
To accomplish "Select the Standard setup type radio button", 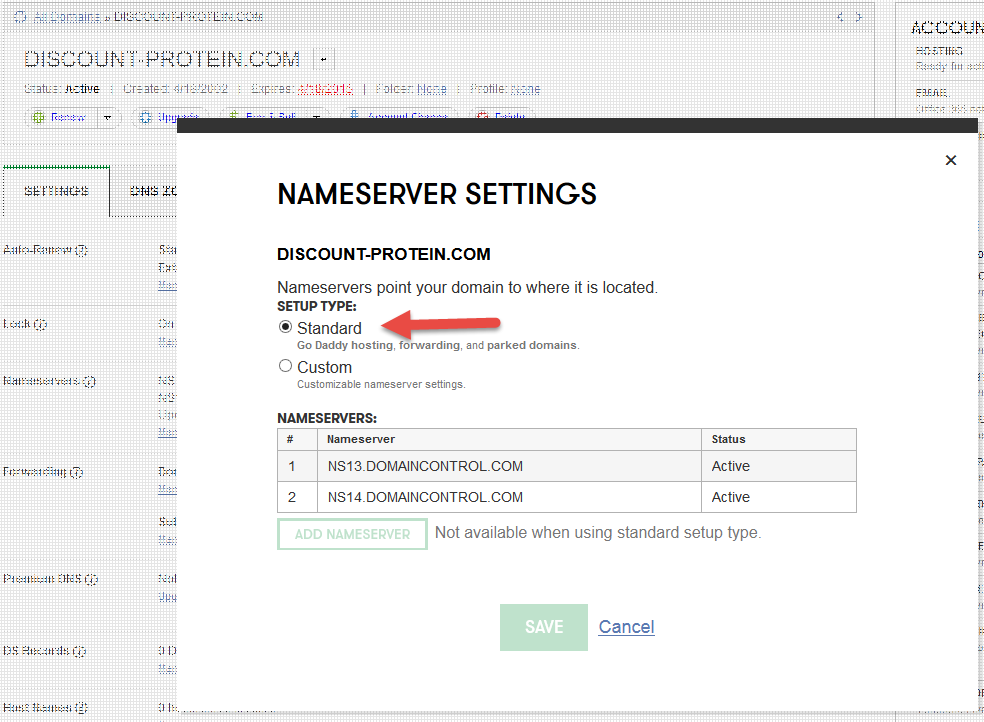I will [286, 327].
